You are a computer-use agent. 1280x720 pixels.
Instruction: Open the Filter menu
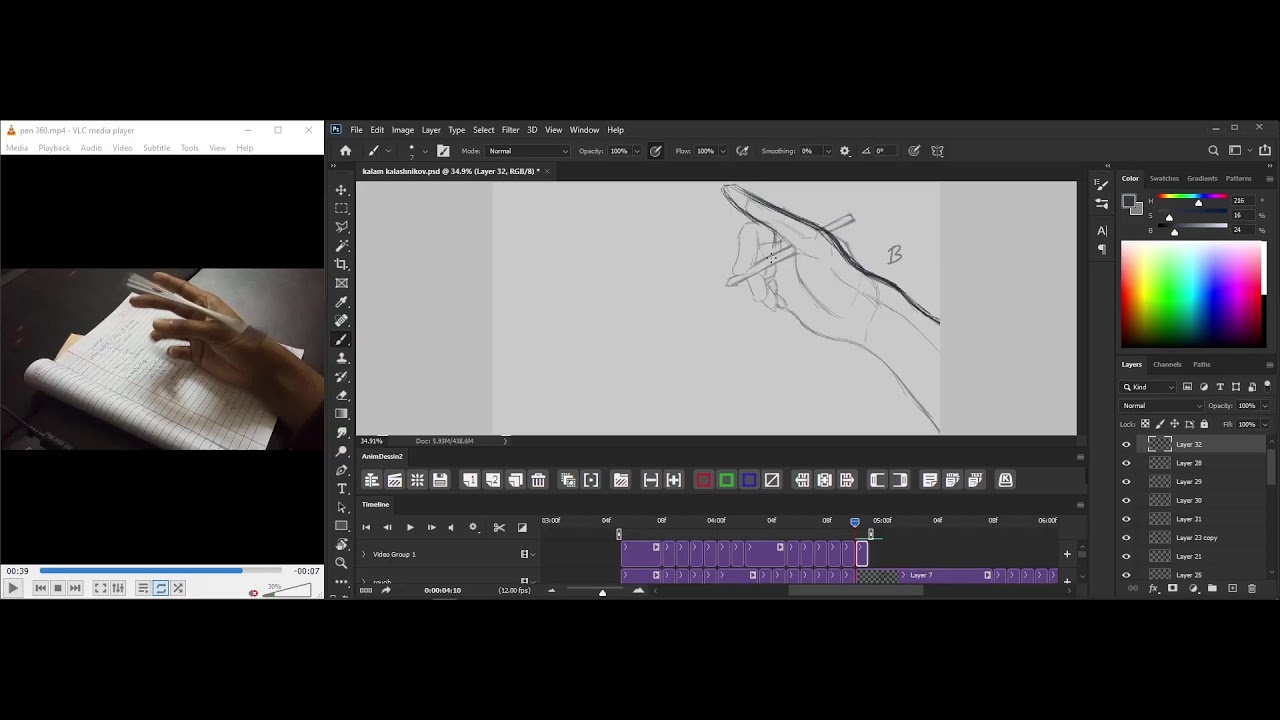click(x=510, y=130)
